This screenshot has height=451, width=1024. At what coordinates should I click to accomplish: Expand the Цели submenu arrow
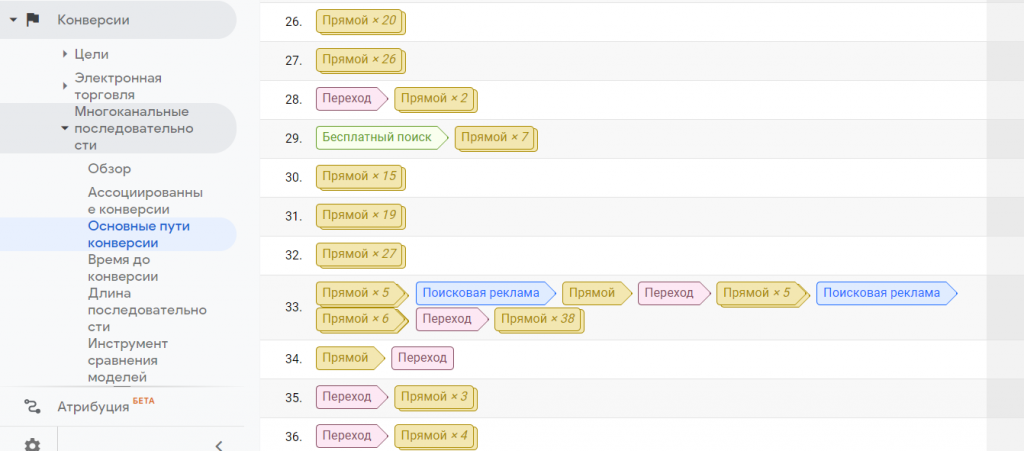[64, 53]
